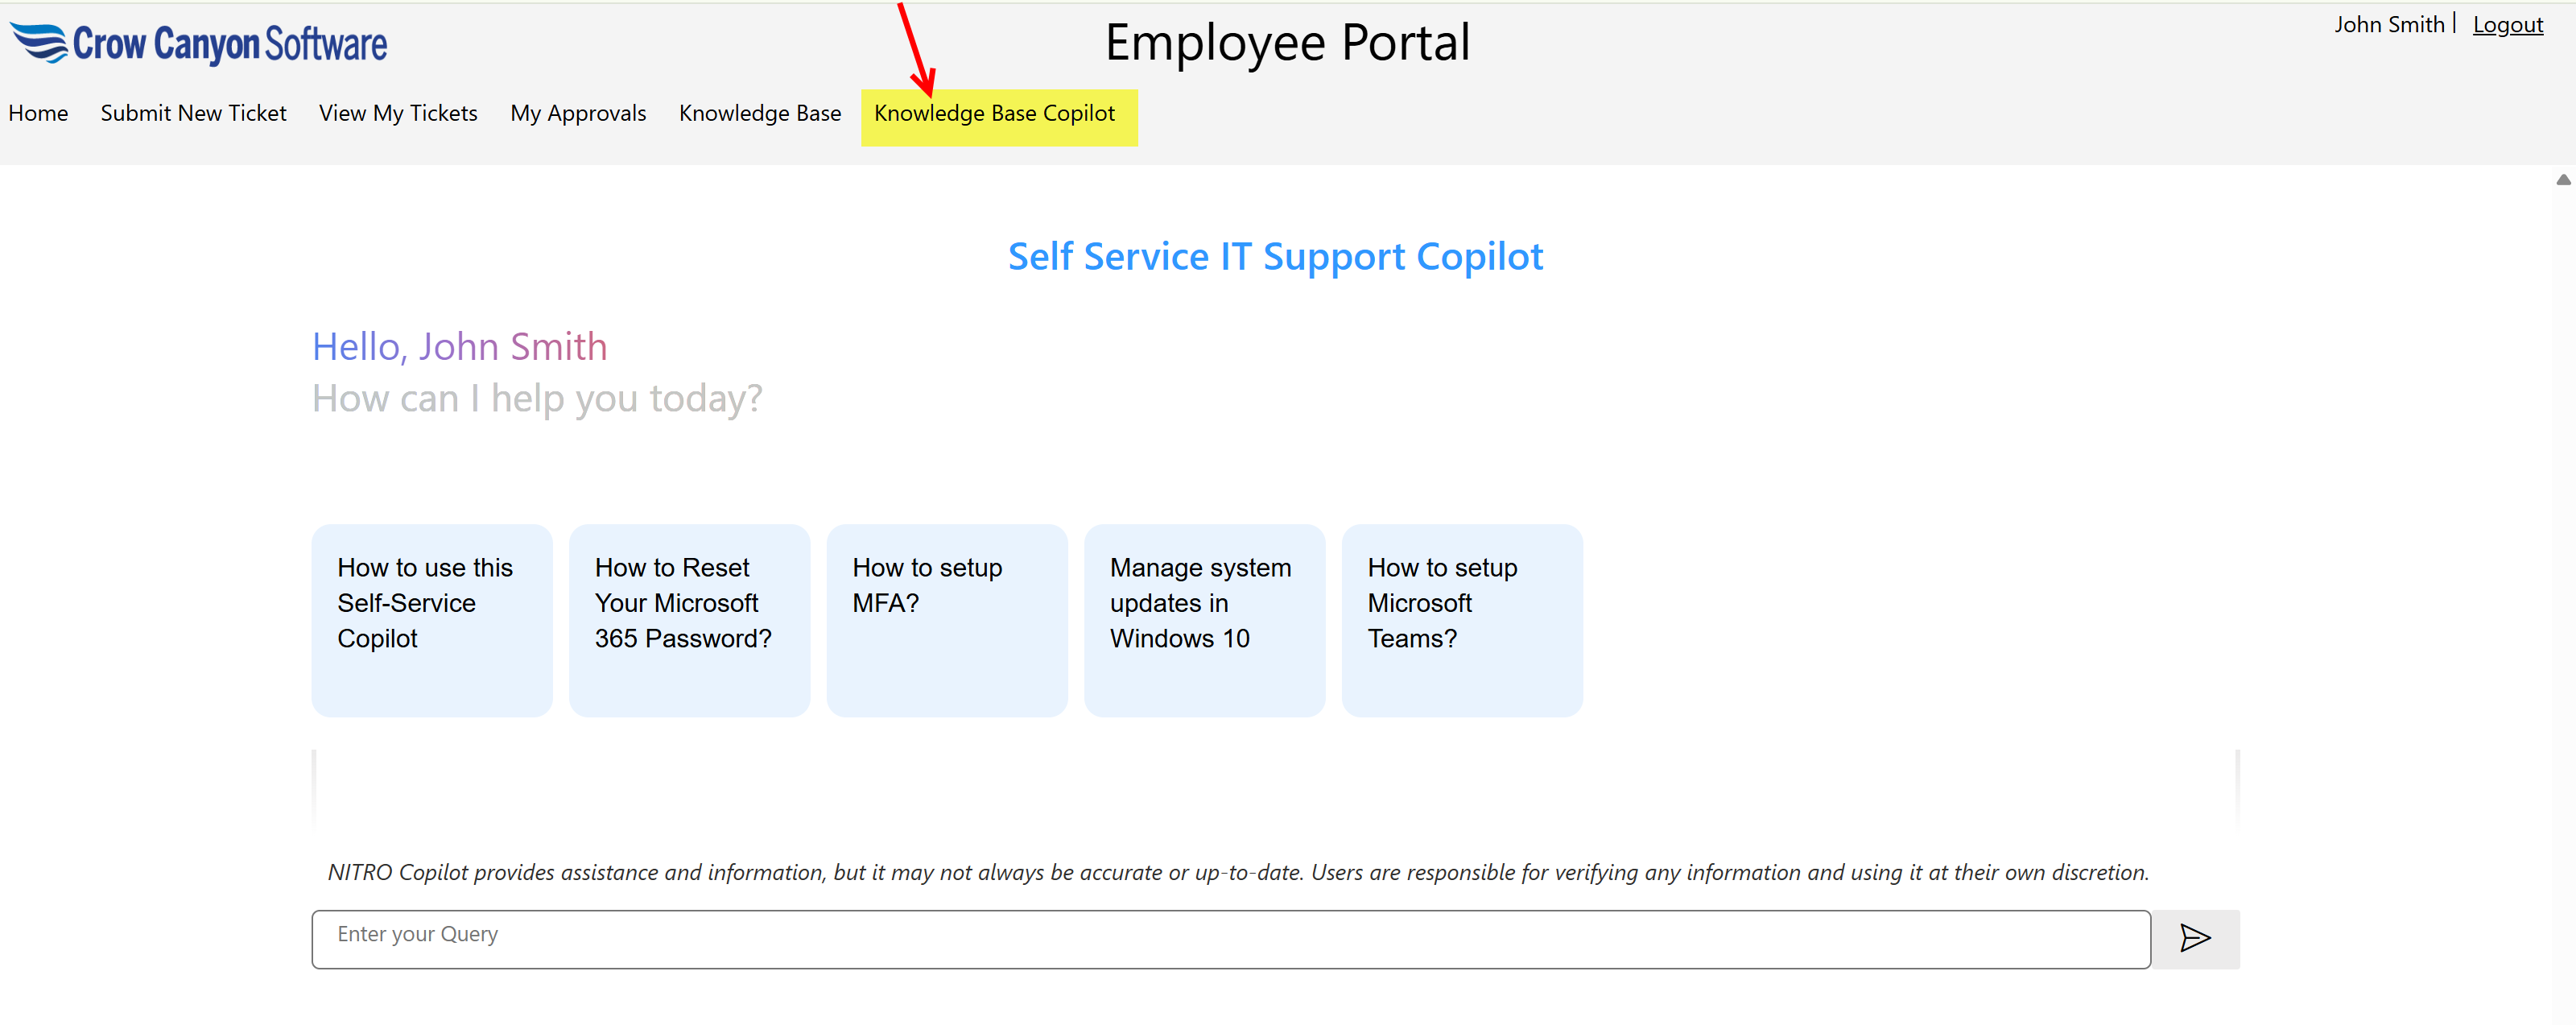Select the 'How to Reset Your Microsoft 365 Password?' card
2576x1025 pixels.
tap(689, 620)
